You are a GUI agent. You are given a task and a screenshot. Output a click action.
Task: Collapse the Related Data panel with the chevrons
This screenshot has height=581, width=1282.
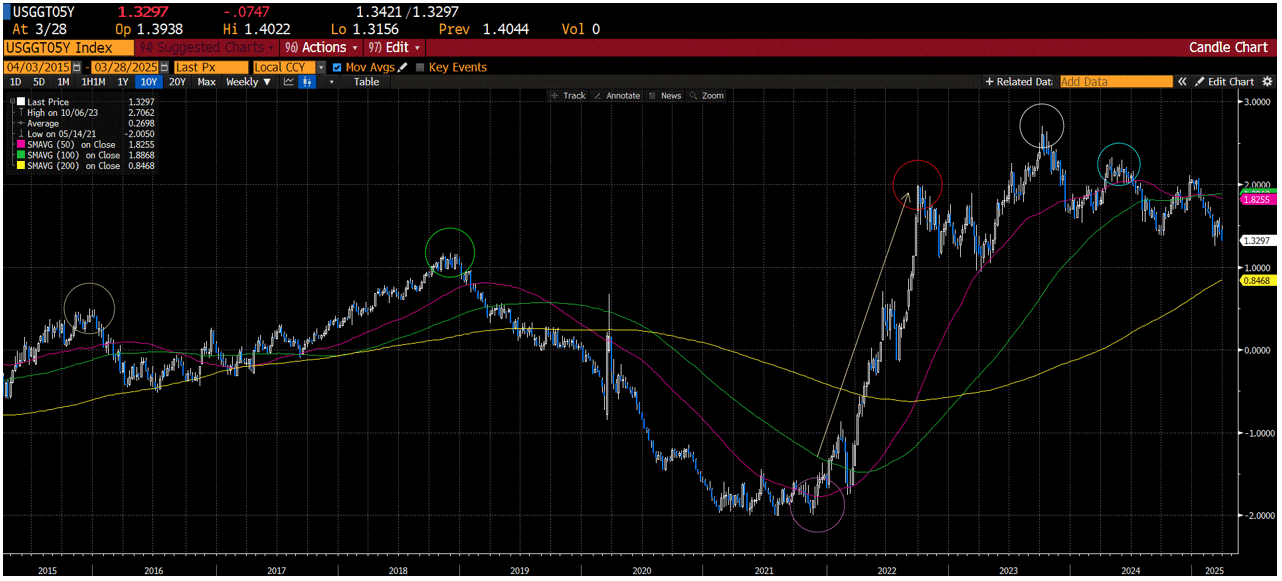point(1182,81)
